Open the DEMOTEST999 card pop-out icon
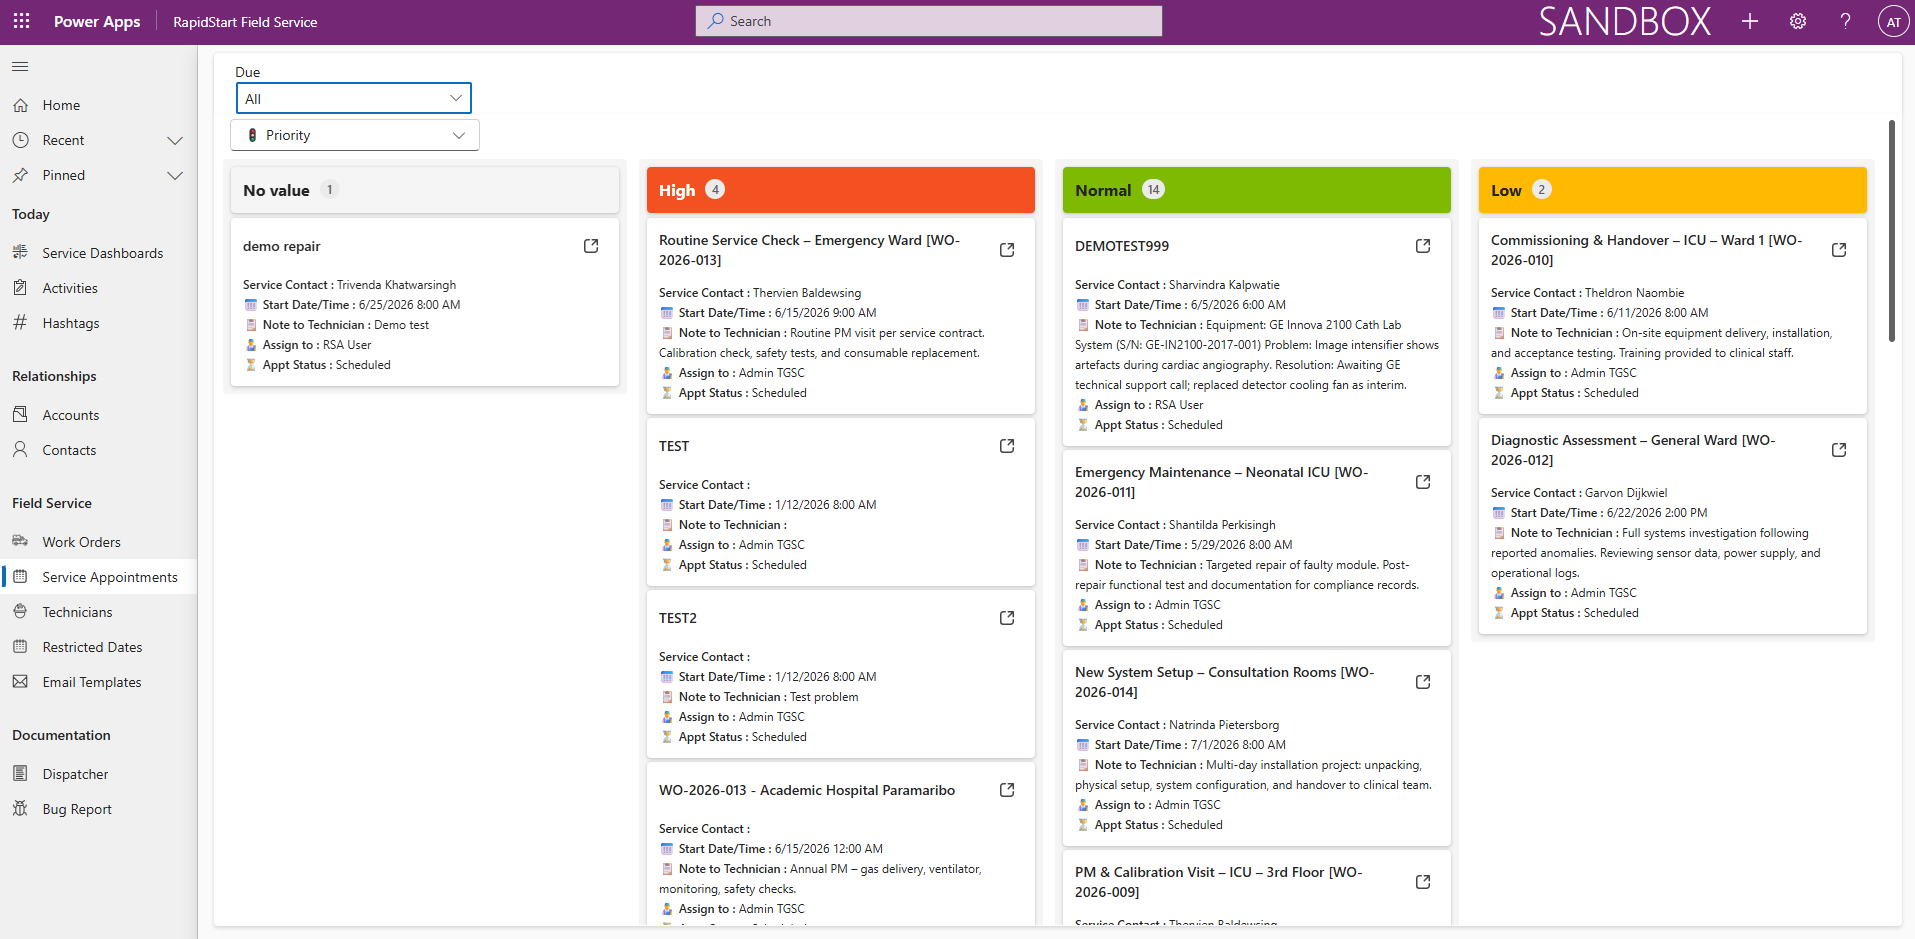1915x939 pixels. [1423, 246]
